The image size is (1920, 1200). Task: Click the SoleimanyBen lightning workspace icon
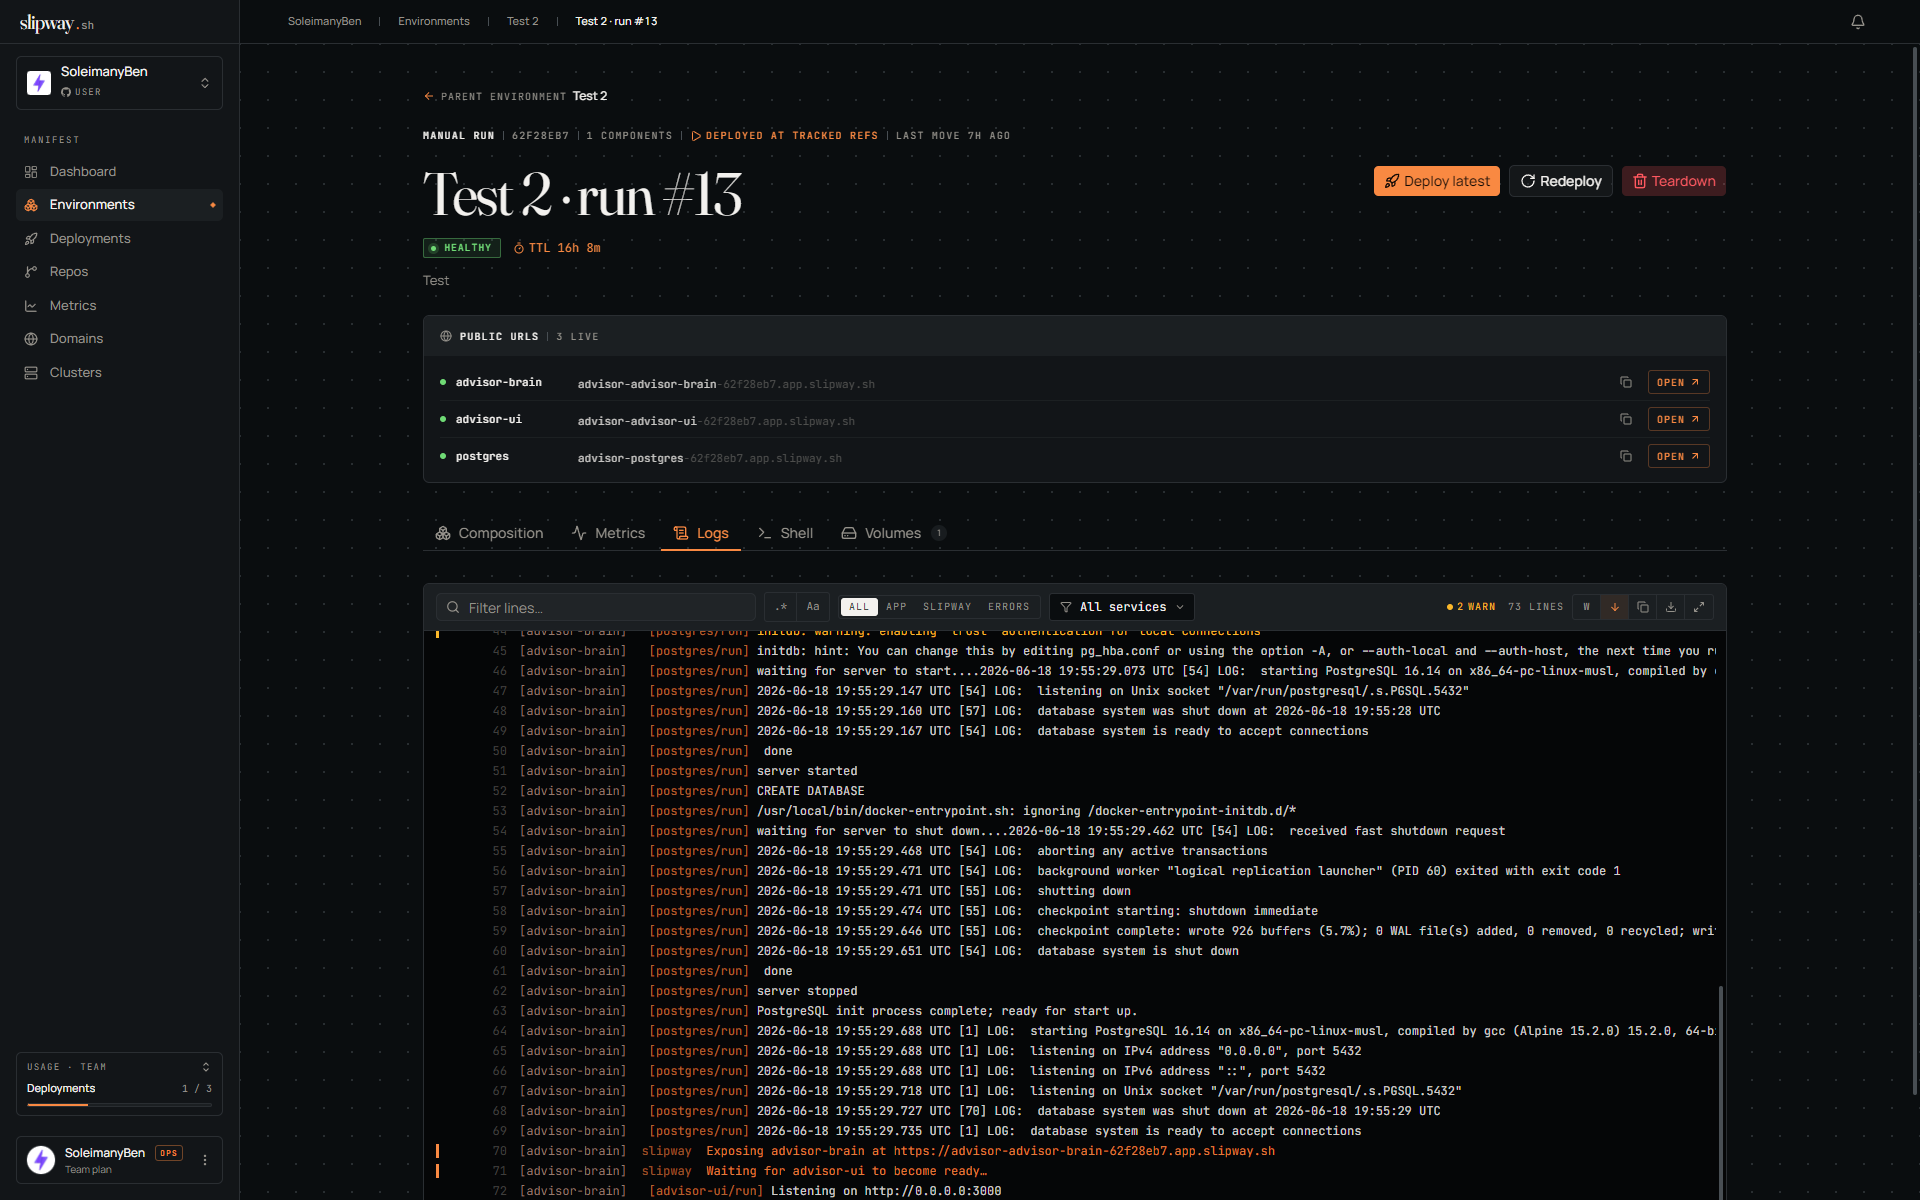coord(39,82)
